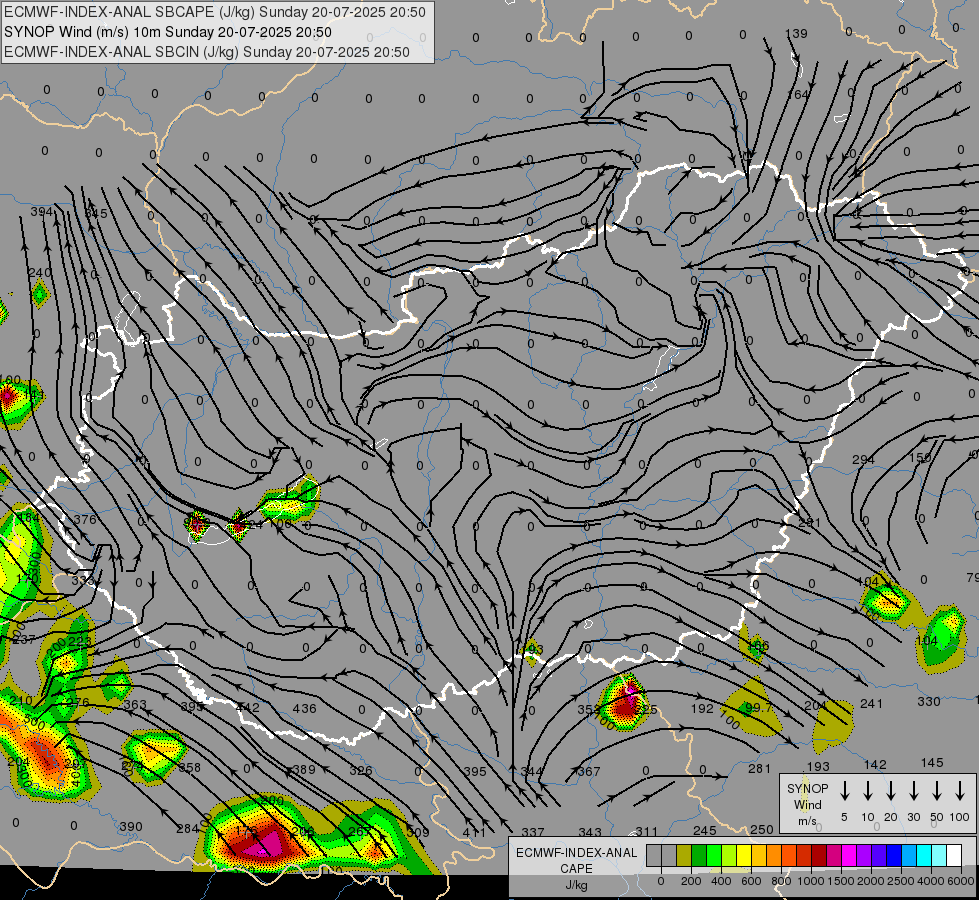Viewport: 979px width, 900px height.
Task: Click the map value 284
Action: (187, 829)
